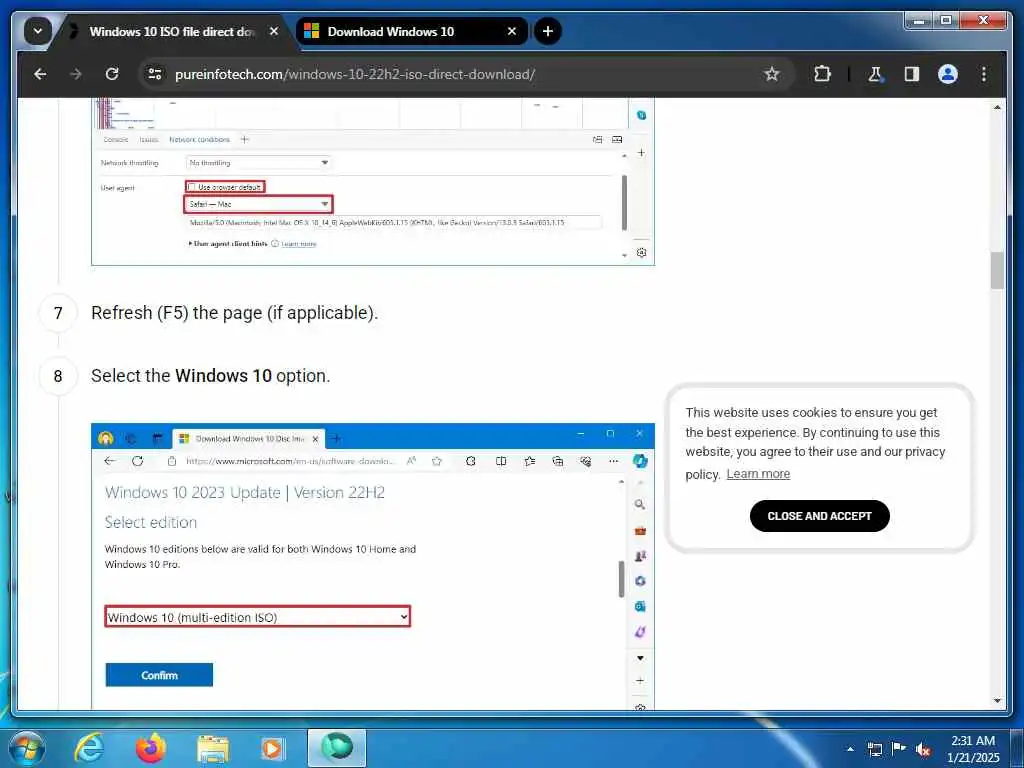This screenshot has width=1024, height=768.
Task: Open site information icon in address bar
Action: tap(155, 74)
